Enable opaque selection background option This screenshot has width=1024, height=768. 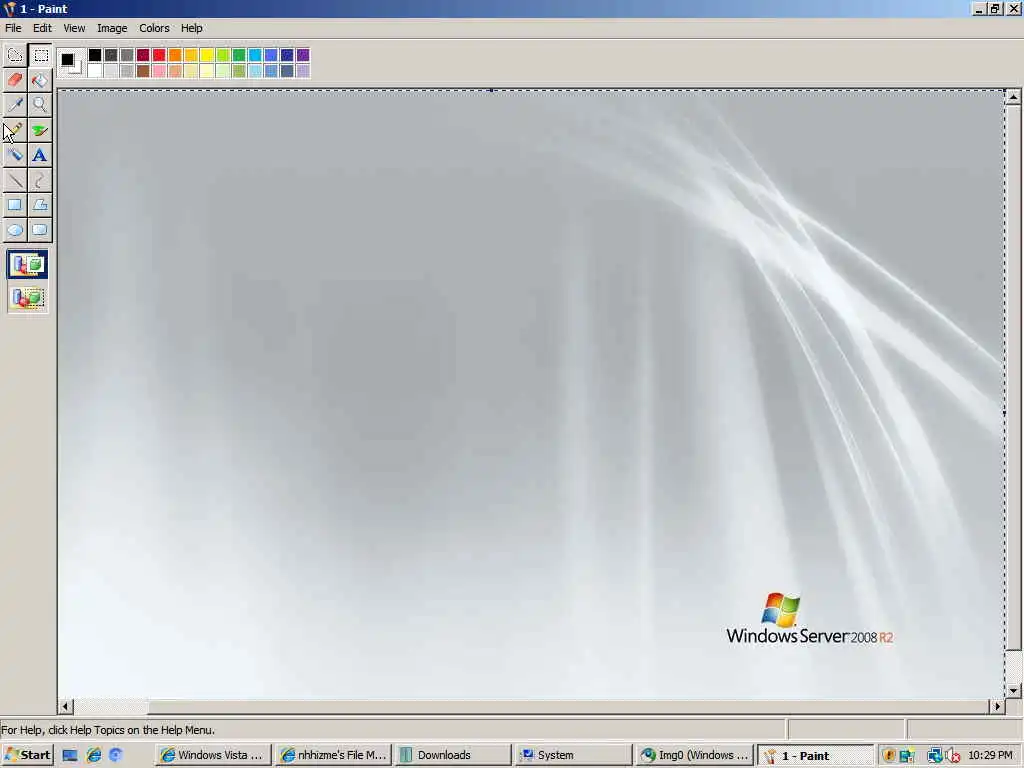[x=27, y=264]
